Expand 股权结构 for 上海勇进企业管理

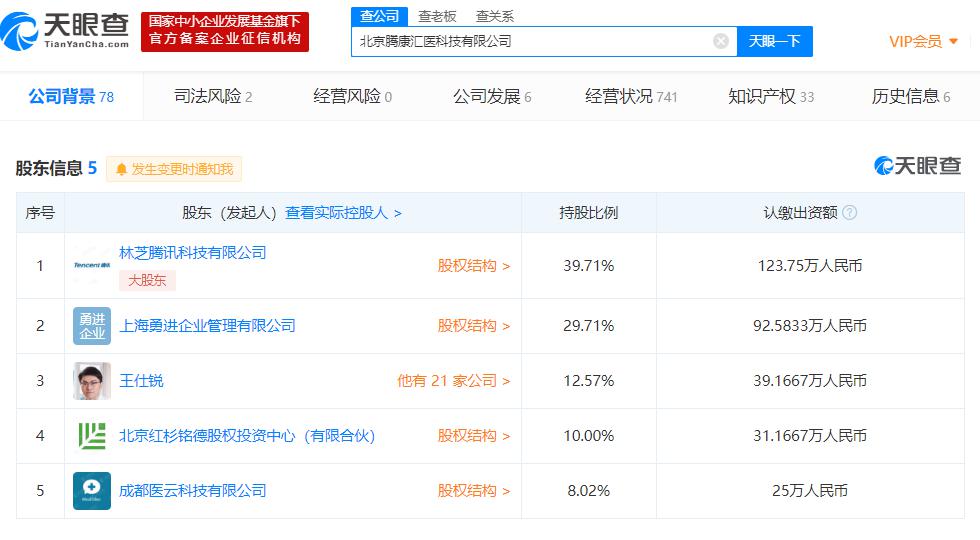pos(474,326)
